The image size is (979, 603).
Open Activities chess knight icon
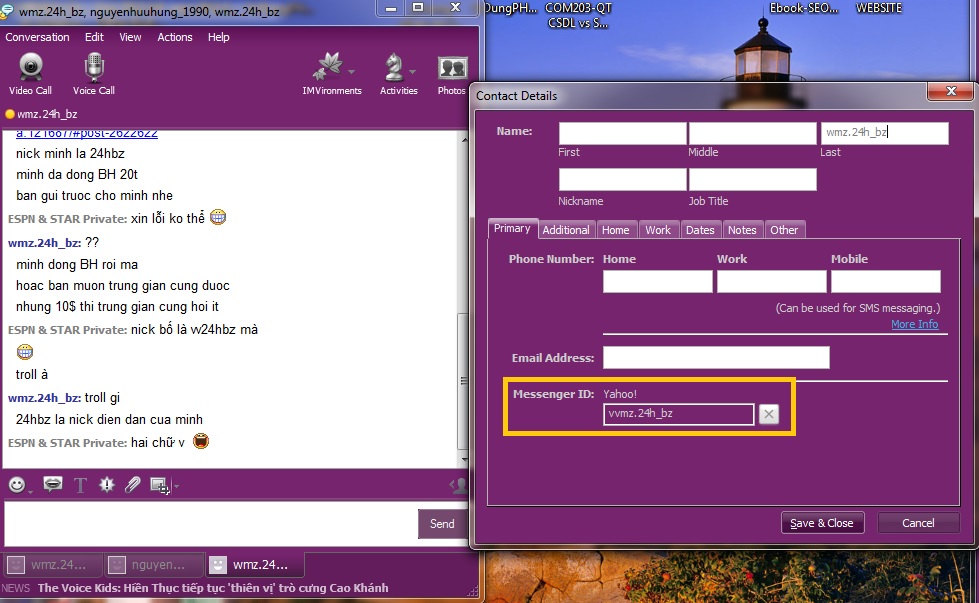tap(394, 67)
